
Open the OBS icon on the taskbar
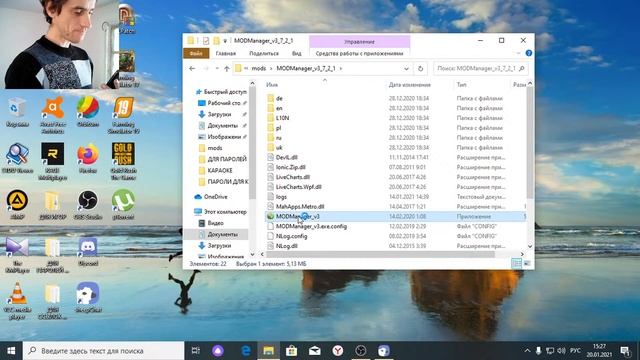pyautogui.click(x=360, y=351)
